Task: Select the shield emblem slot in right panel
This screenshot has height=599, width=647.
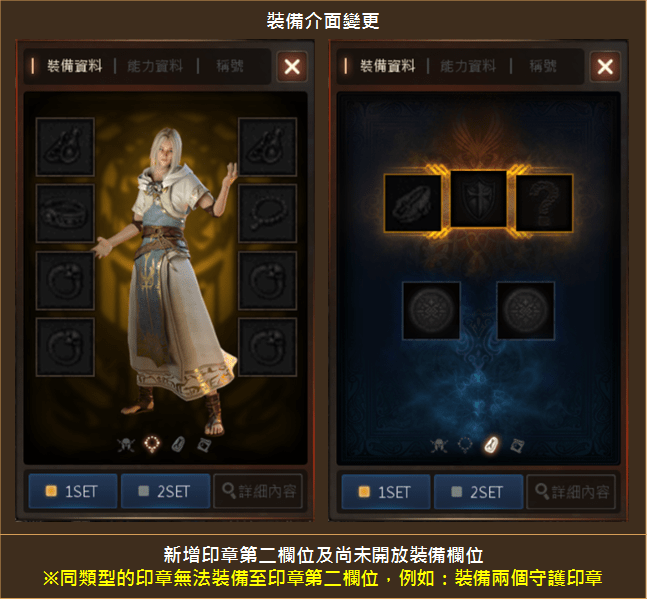Action: (478, 199)
